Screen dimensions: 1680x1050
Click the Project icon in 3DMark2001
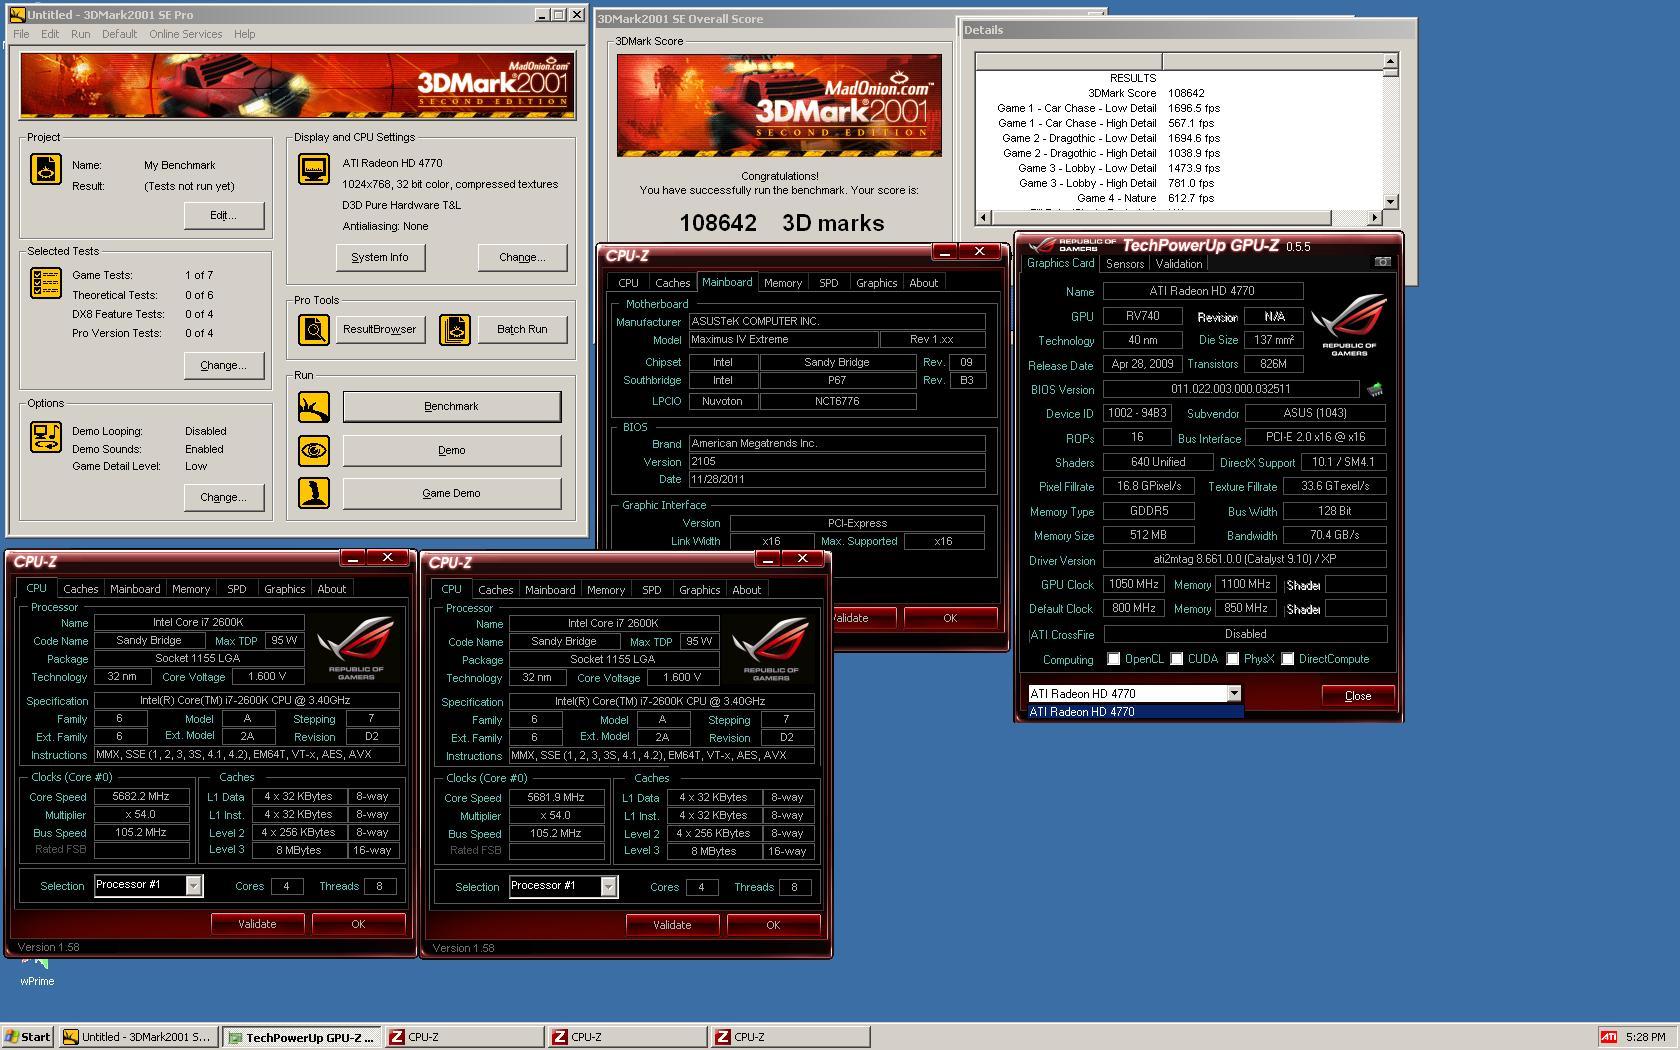point(46,169)
